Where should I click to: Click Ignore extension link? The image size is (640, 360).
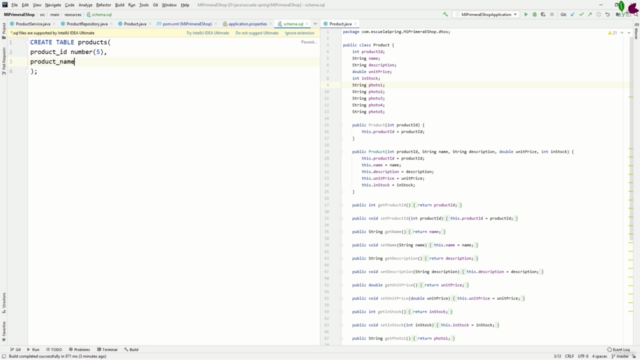pyautogui.click(x=300, y=33)
